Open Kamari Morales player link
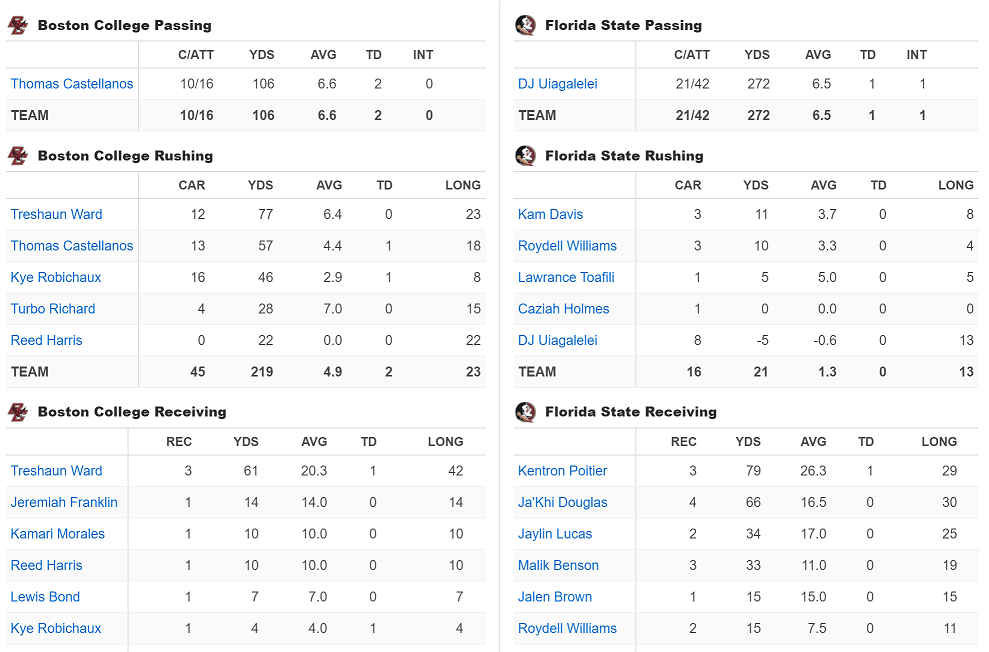 pos(57,534)
